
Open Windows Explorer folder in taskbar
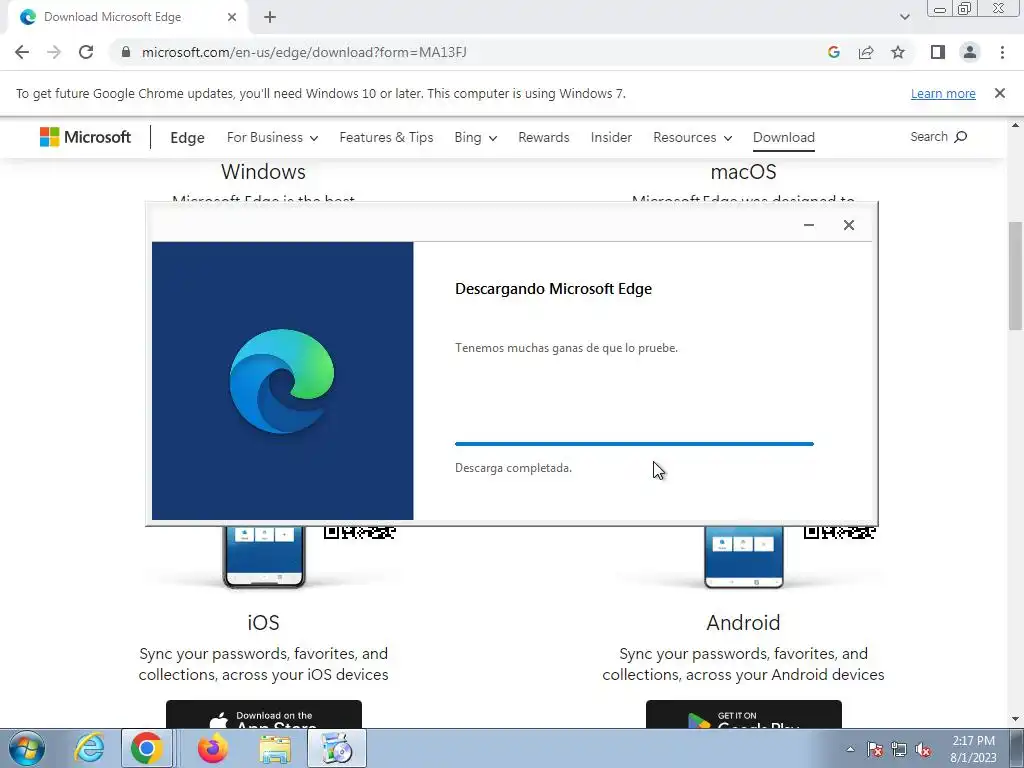[275, 748]
